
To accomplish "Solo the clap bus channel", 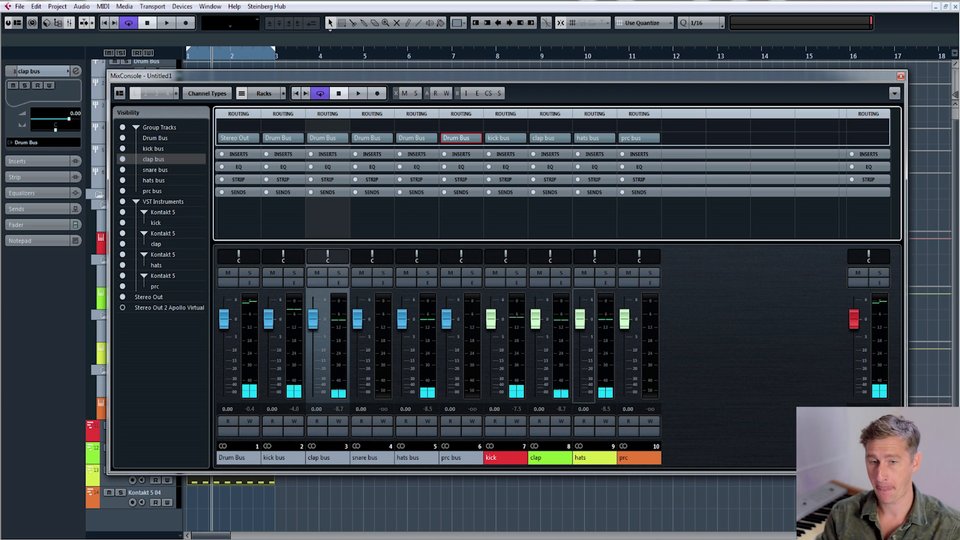I will point(339,272).
